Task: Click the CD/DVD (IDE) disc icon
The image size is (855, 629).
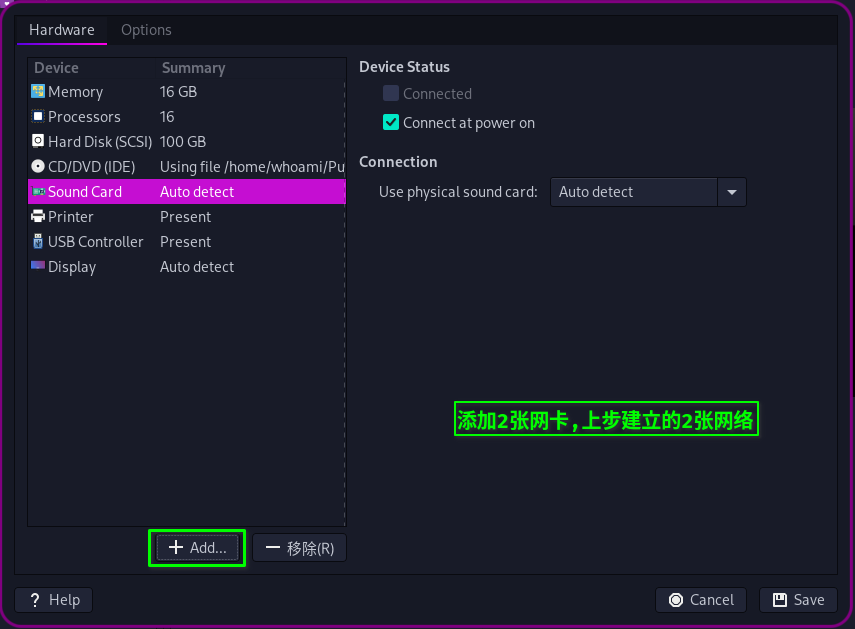Action: (x=38, y=167)
